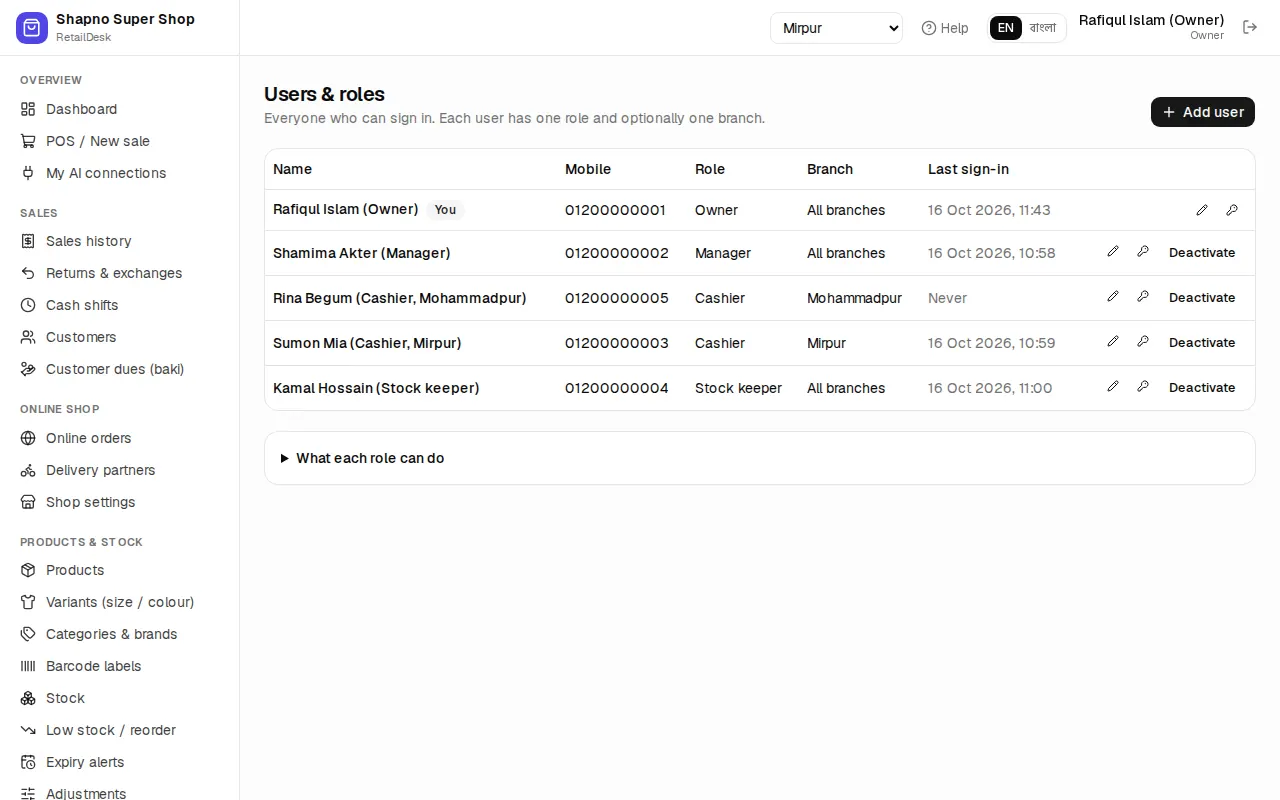This screenshot has width=1280, height=800.
Task: Open Variants (size / colour)
Action: click(120, 602)
